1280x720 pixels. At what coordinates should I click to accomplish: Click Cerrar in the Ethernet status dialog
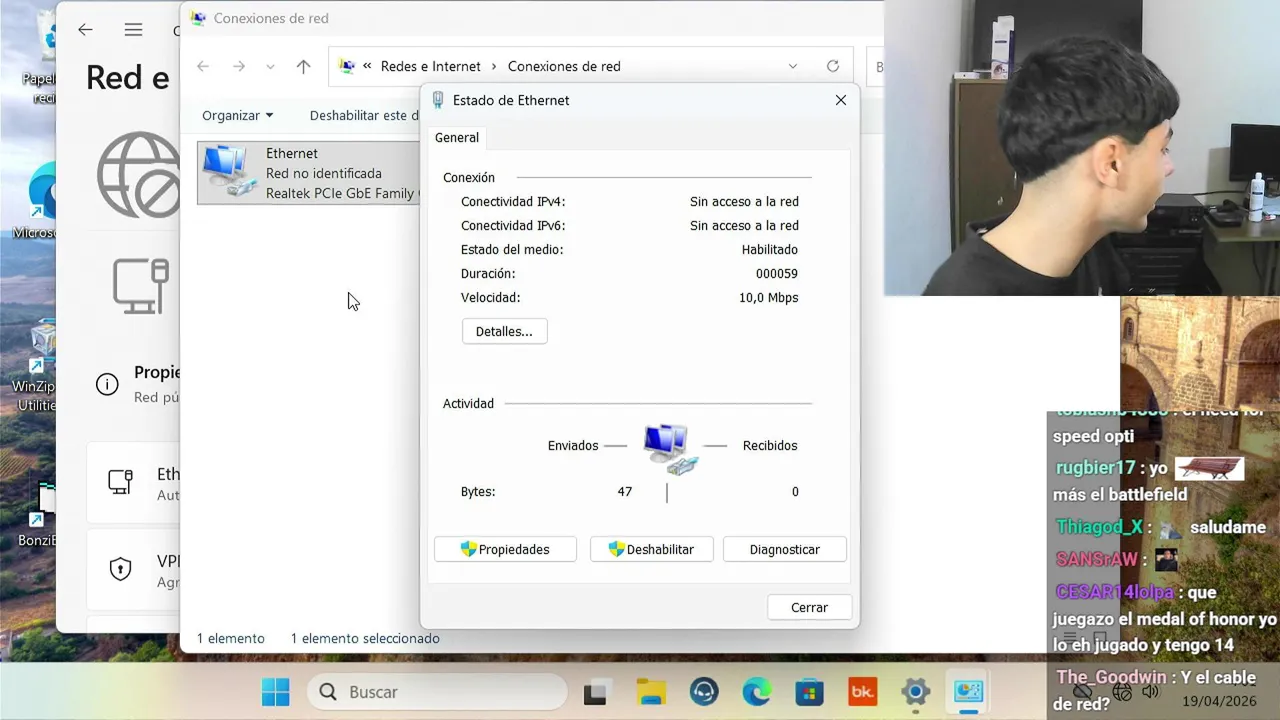click(x=809, y=607)
